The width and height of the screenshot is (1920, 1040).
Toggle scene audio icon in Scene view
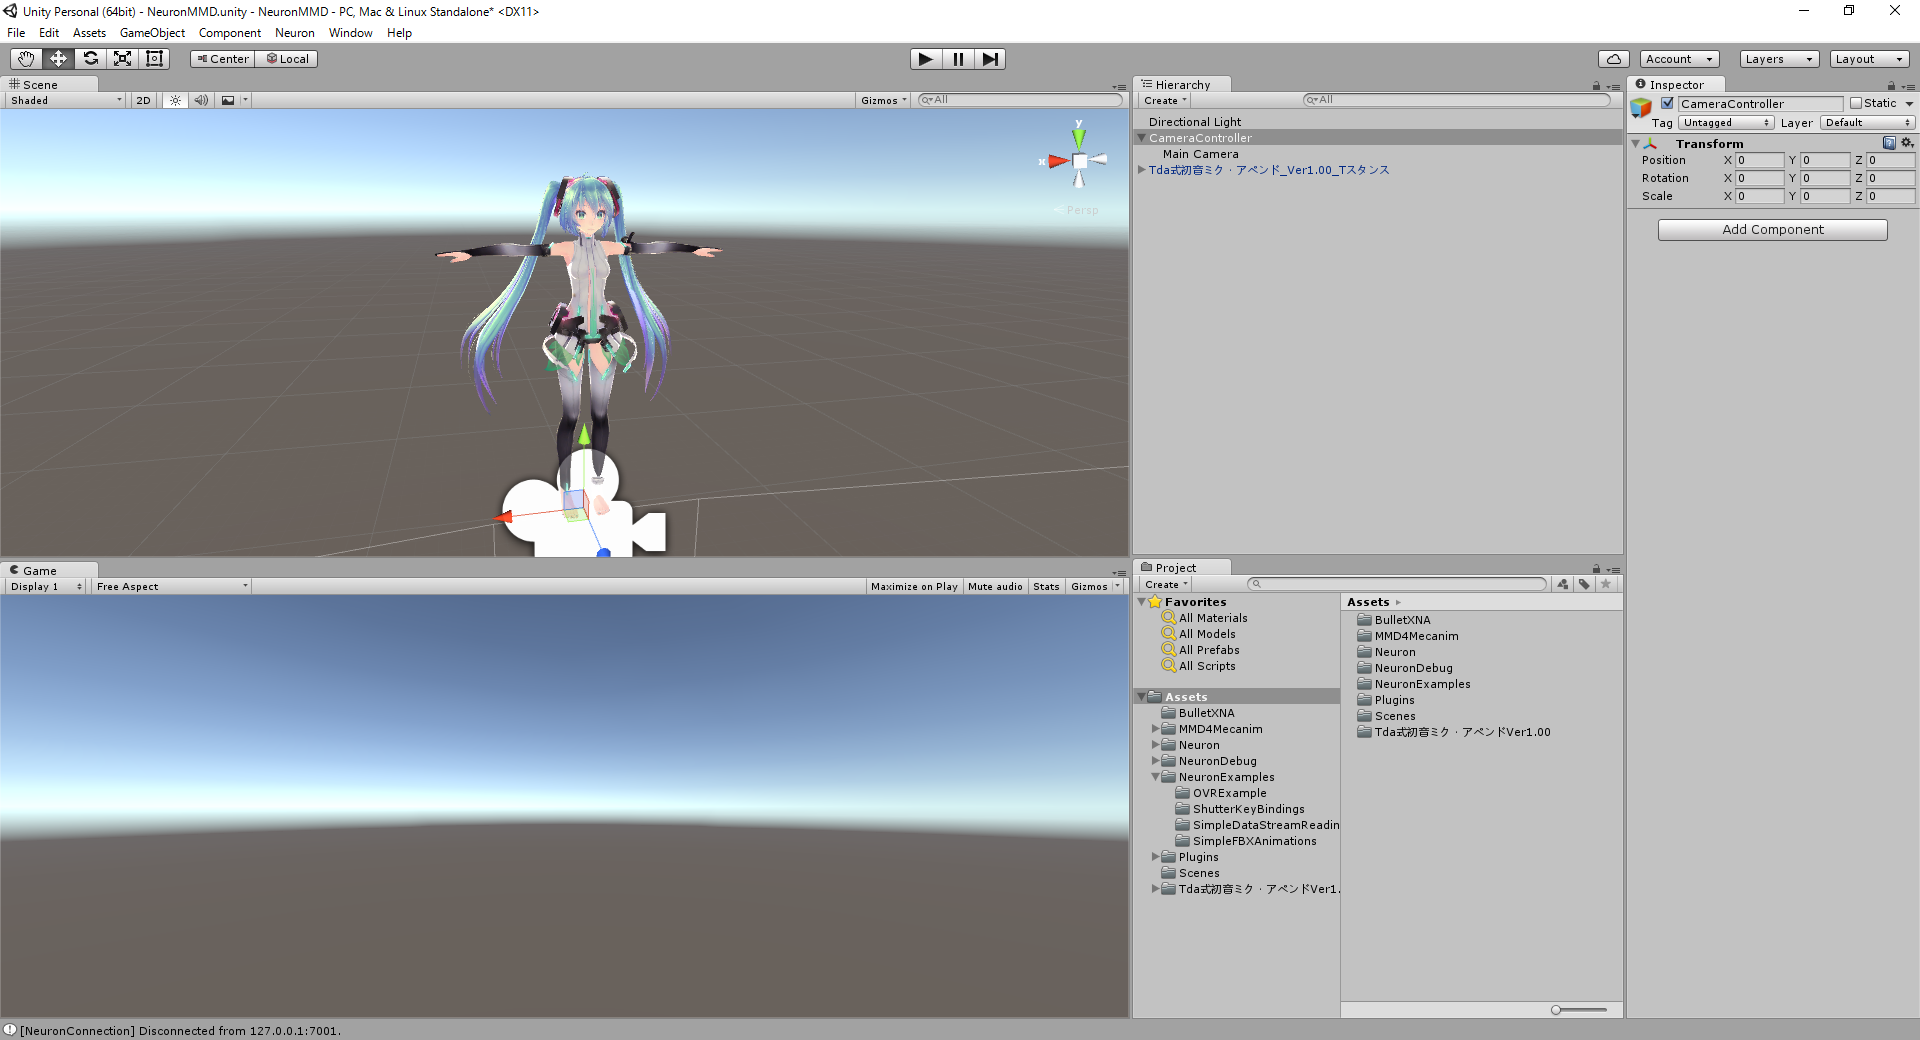click(x=201, y=100)
